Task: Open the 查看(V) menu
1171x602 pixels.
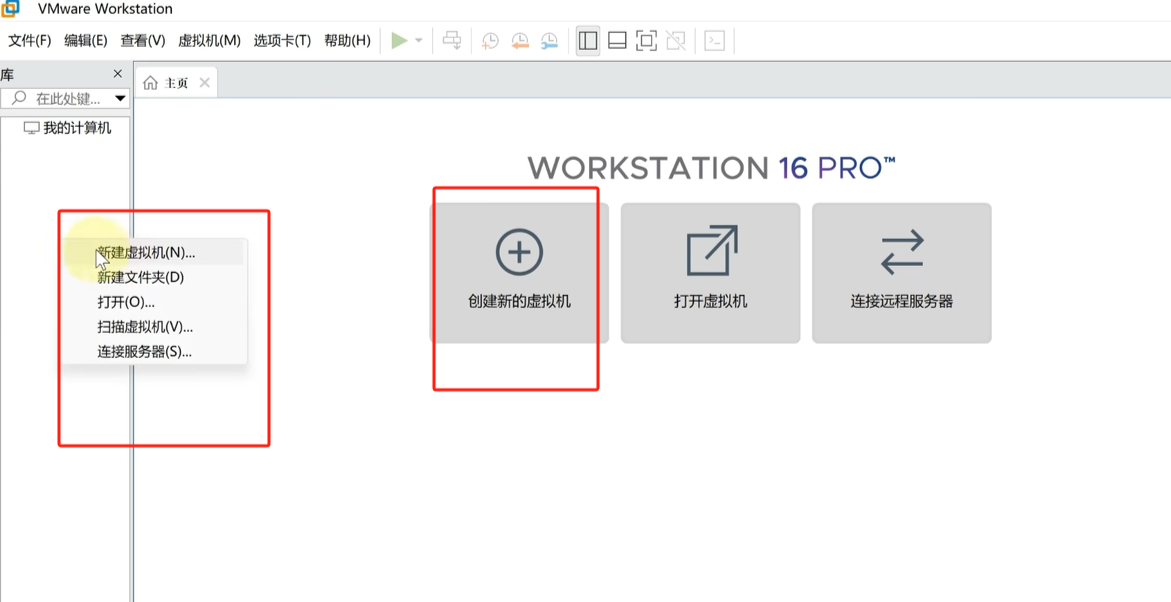Action: point(143,40)
